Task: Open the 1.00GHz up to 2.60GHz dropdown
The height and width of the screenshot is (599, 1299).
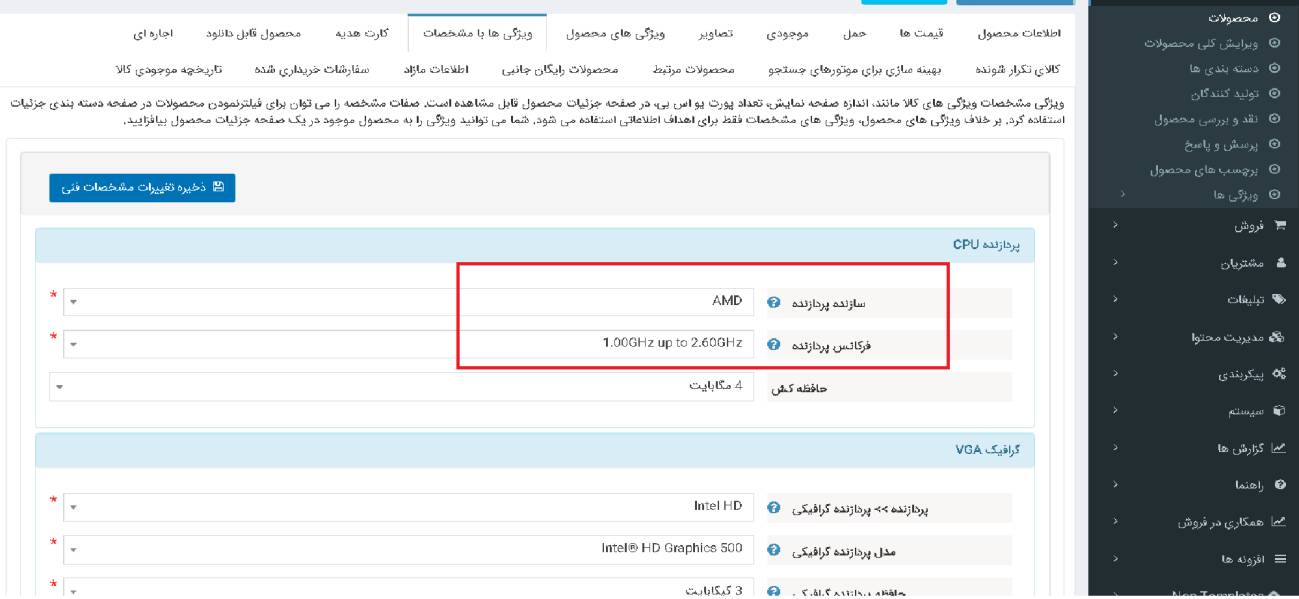Action: [x=408, y=344]
